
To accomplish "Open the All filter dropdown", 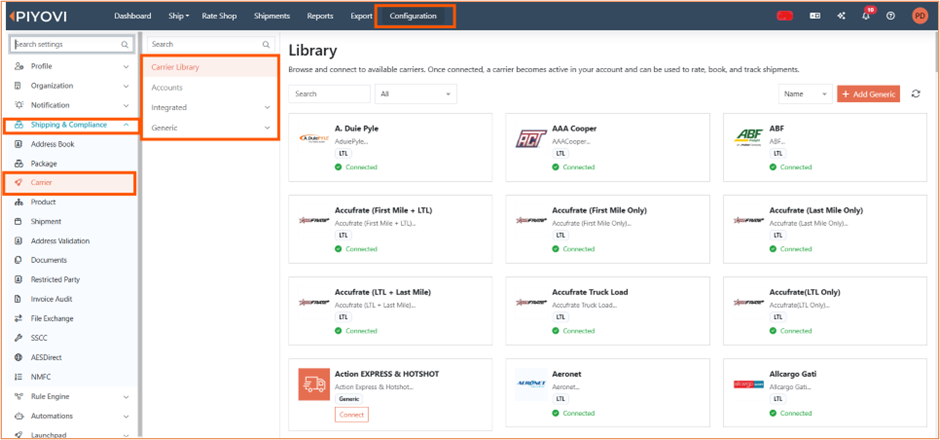I will coord(415,94).
